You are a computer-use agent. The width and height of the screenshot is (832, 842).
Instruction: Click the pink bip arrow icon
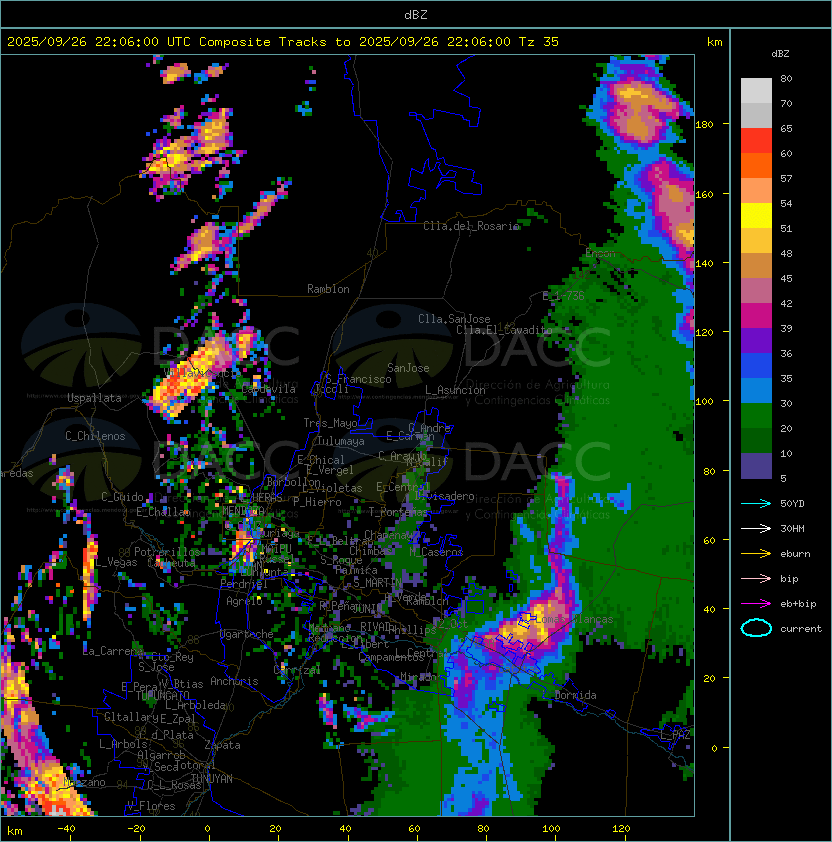(x=756, y=579)
